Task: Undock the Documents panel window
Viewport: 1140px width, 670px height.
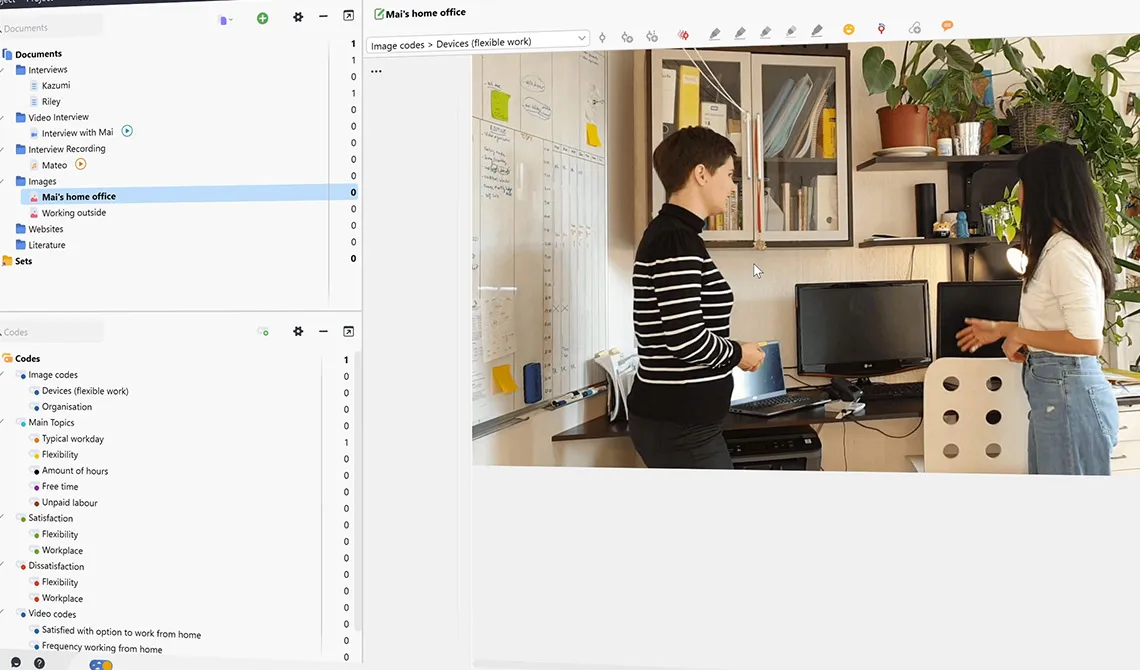Action: (x=348, y=16)
